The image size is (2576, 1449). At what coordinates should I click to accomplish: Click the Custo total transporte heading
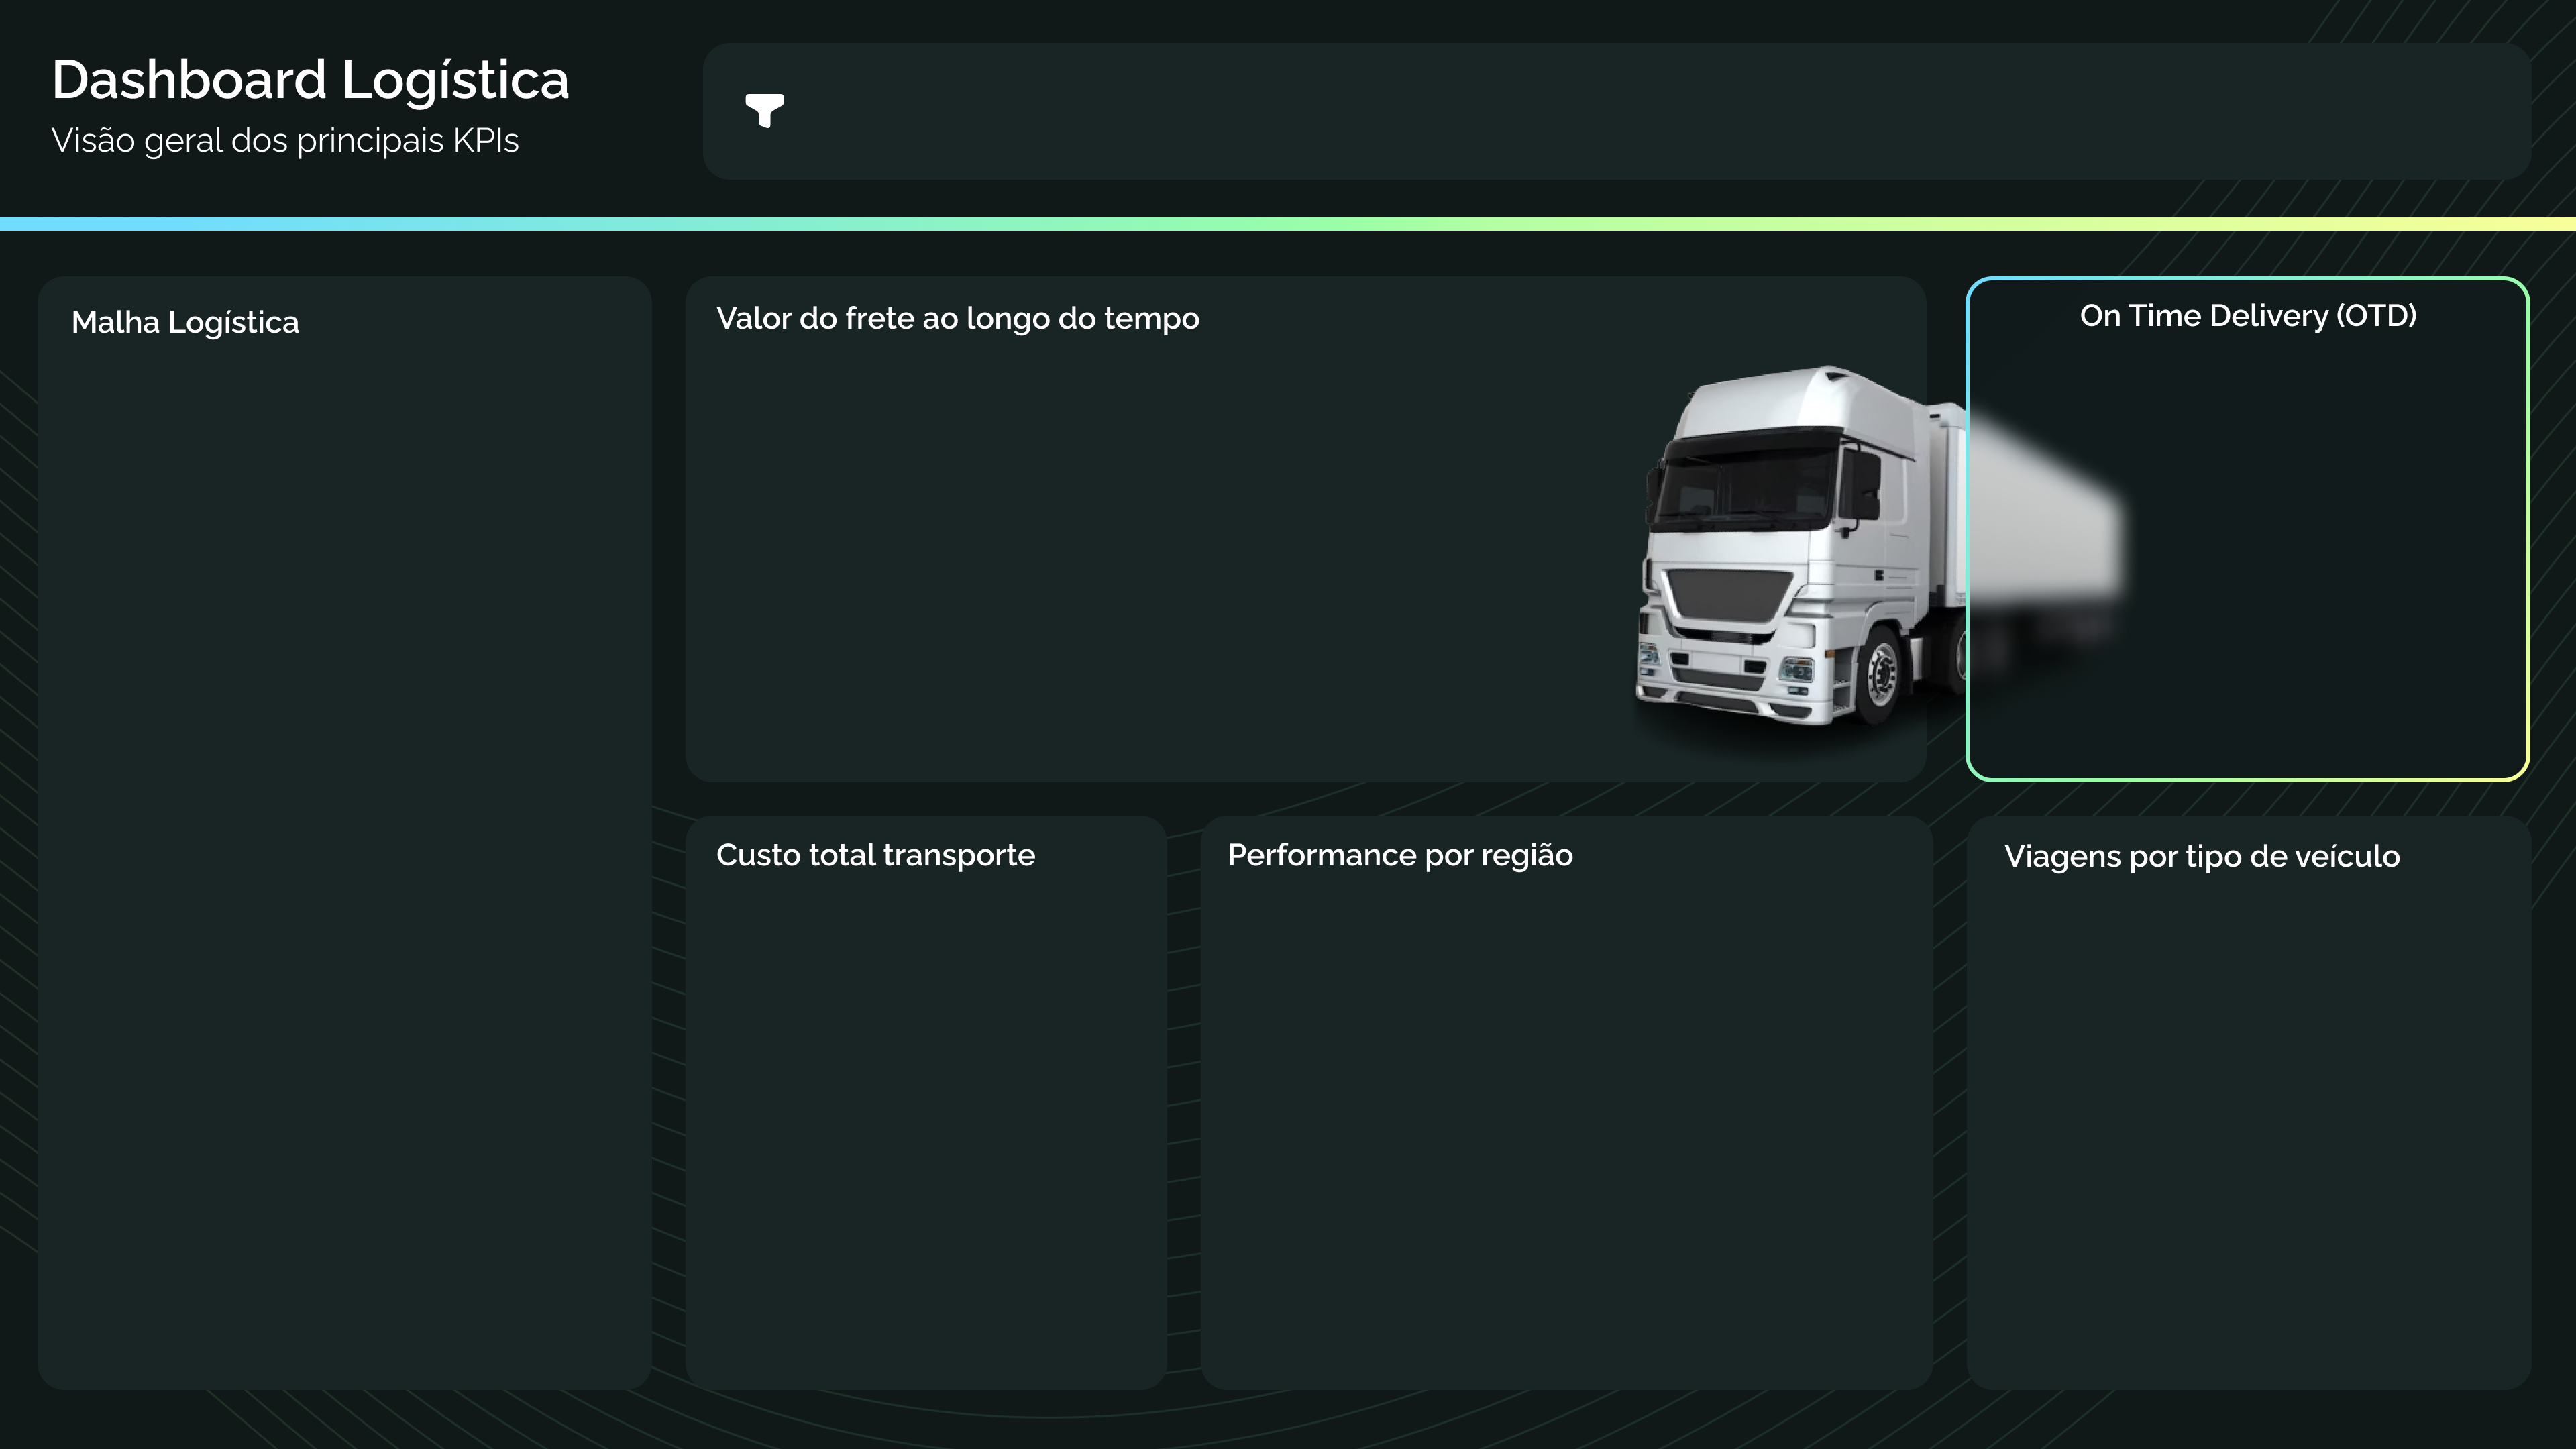[875, 855]
